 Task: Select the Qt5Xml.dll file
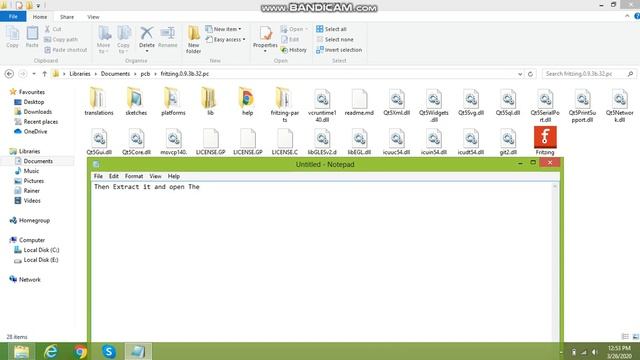(x=396, y=102)
